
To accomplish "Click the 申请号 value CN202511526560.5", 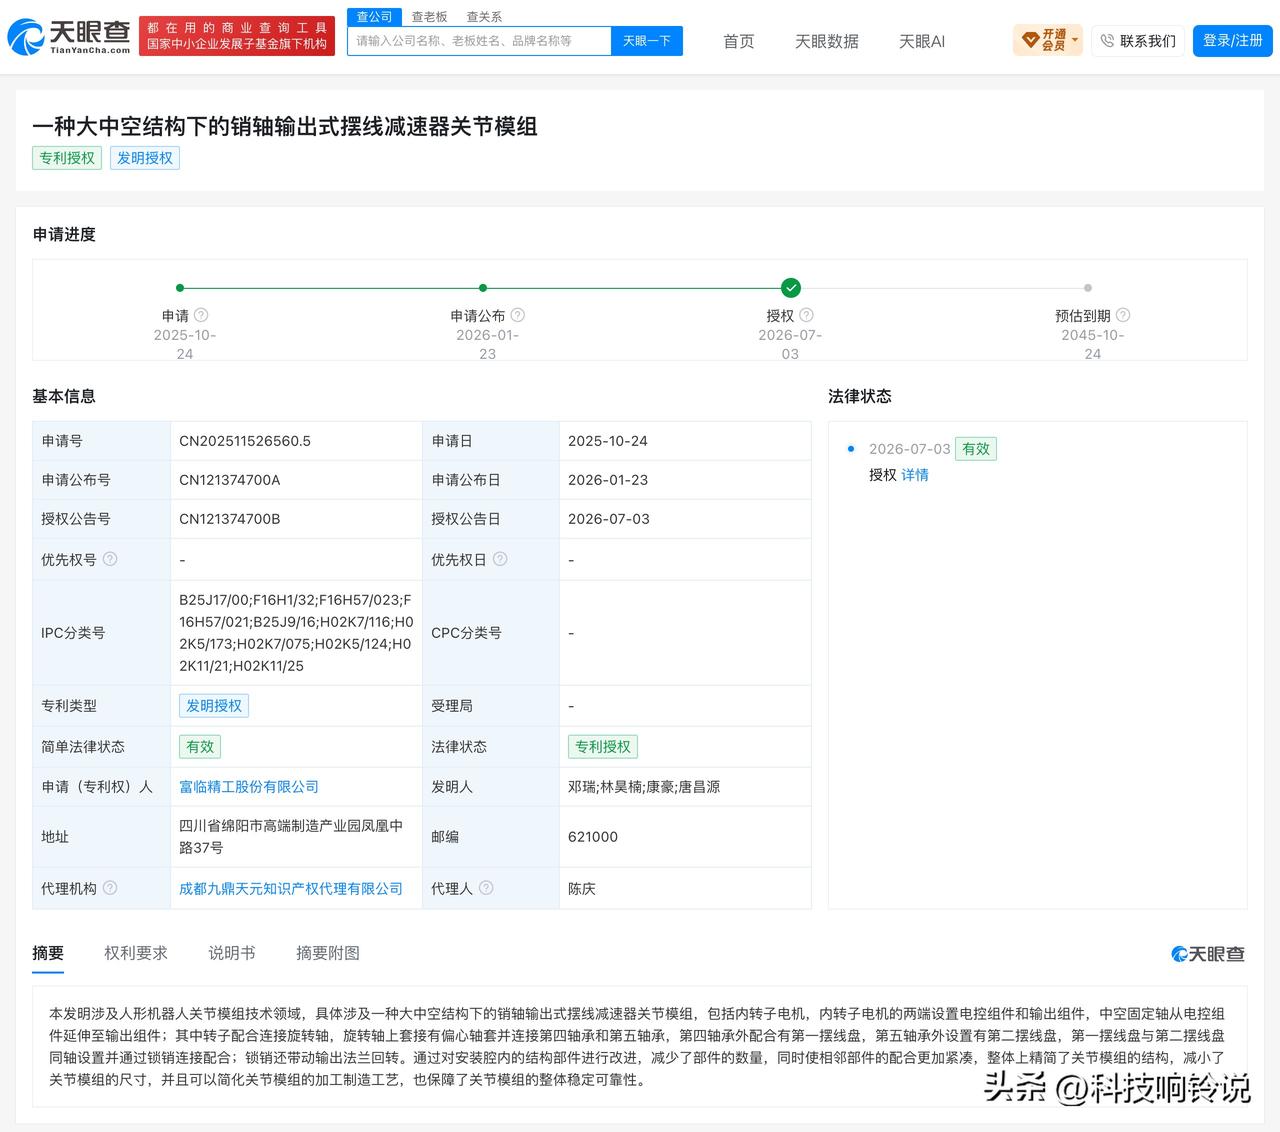I will click(x=245, y=441).
